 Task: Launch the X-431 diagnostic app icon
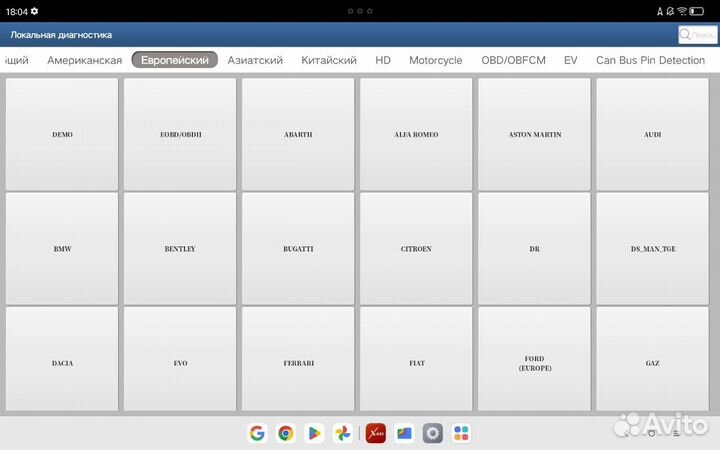[x=375, y=433]
